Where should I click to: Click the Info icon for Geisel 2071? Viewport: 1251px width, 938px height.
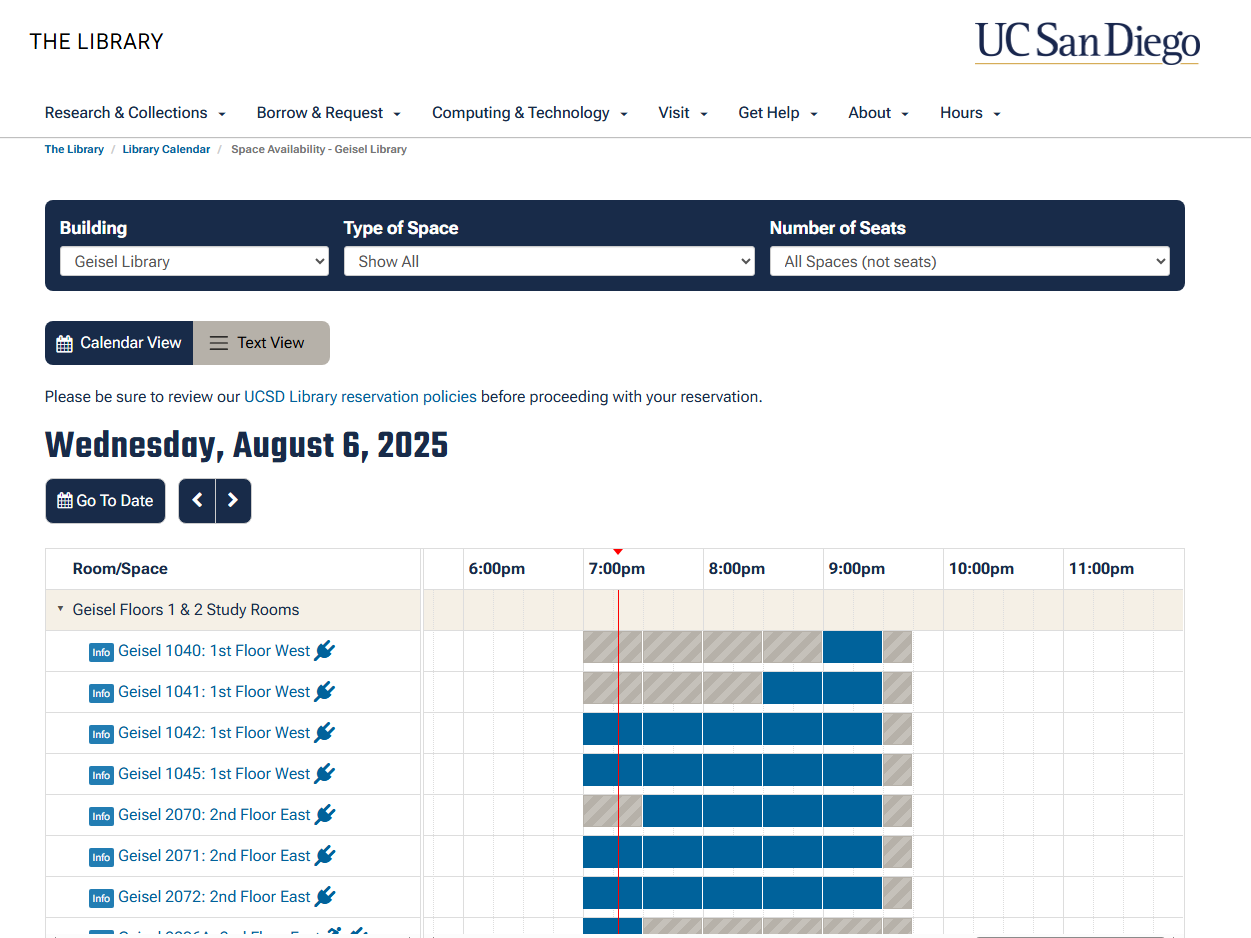101,857
